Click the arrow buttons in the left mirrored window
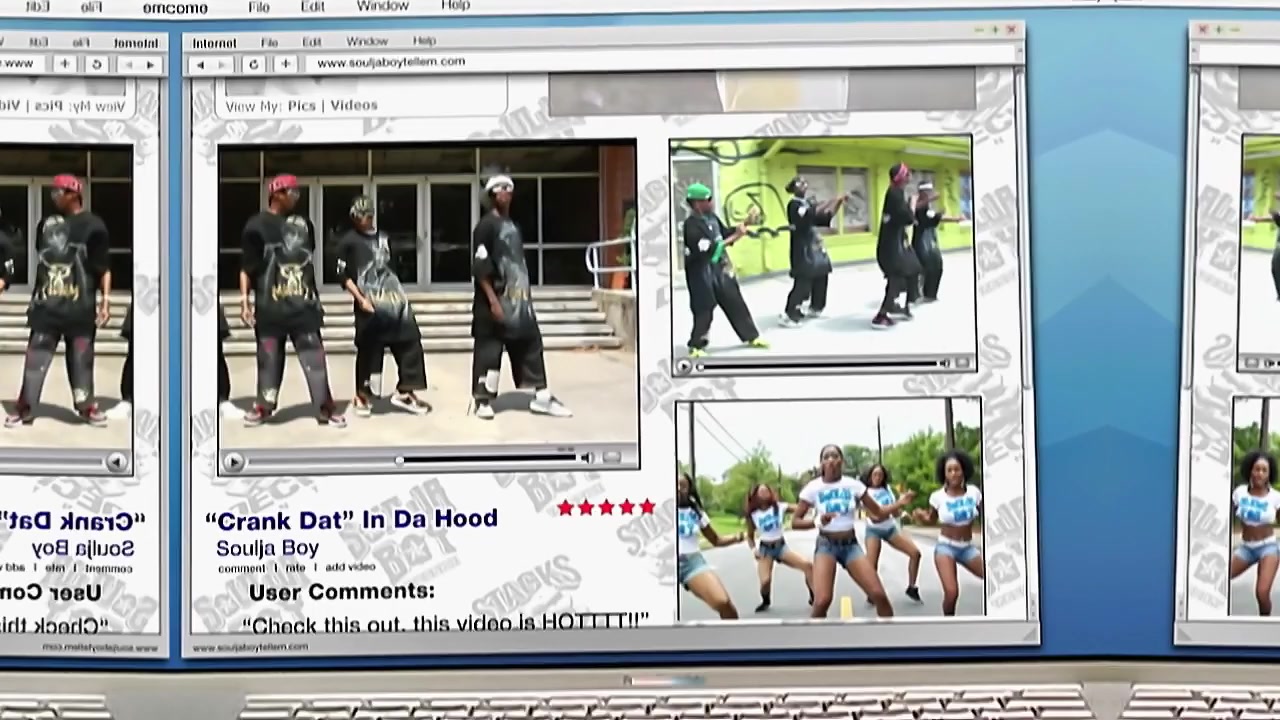Viewport: 1280px width, 720px height. point(138,65)
